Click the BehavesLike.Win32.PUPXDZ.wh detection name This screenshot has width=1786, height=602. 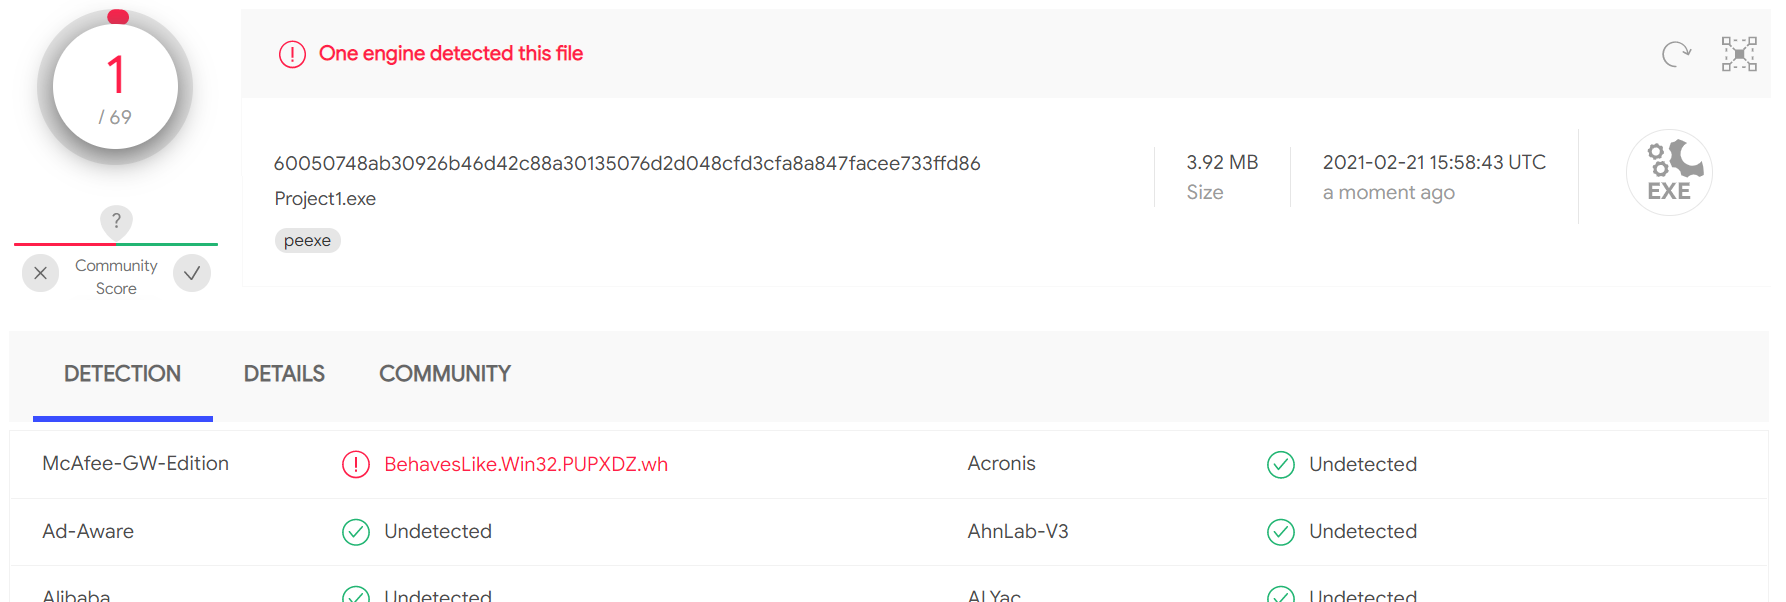click(526, 464)
